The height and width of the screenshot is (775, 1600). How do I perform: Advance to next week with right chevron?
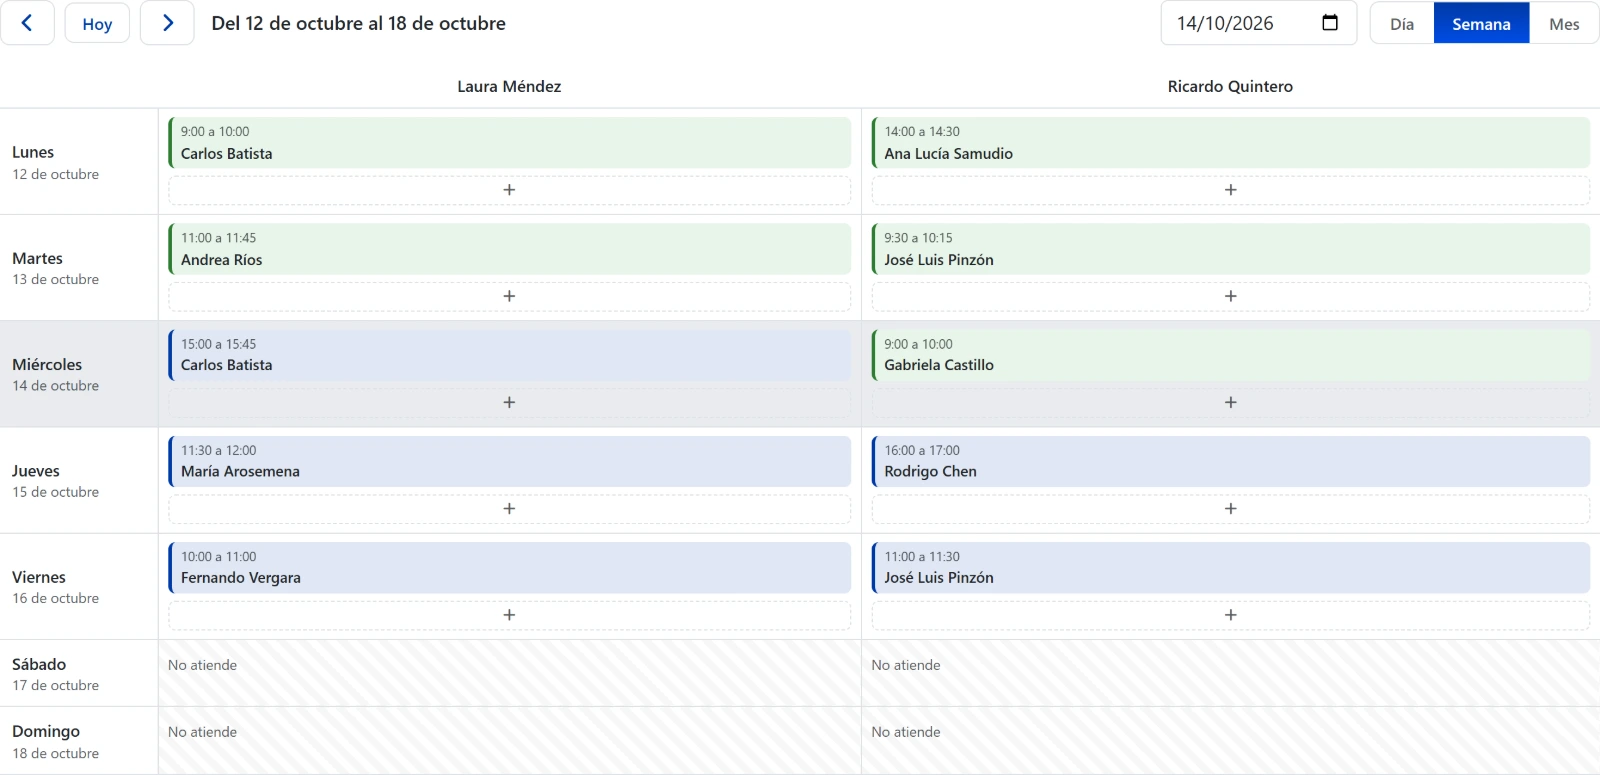tap(167, 23)
